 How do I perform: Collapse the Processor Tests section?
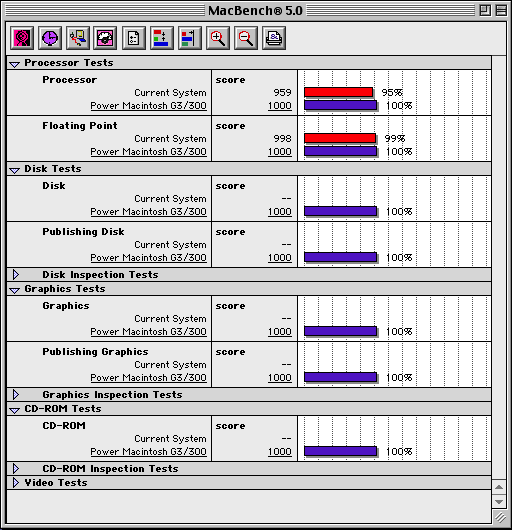[15, 64]
